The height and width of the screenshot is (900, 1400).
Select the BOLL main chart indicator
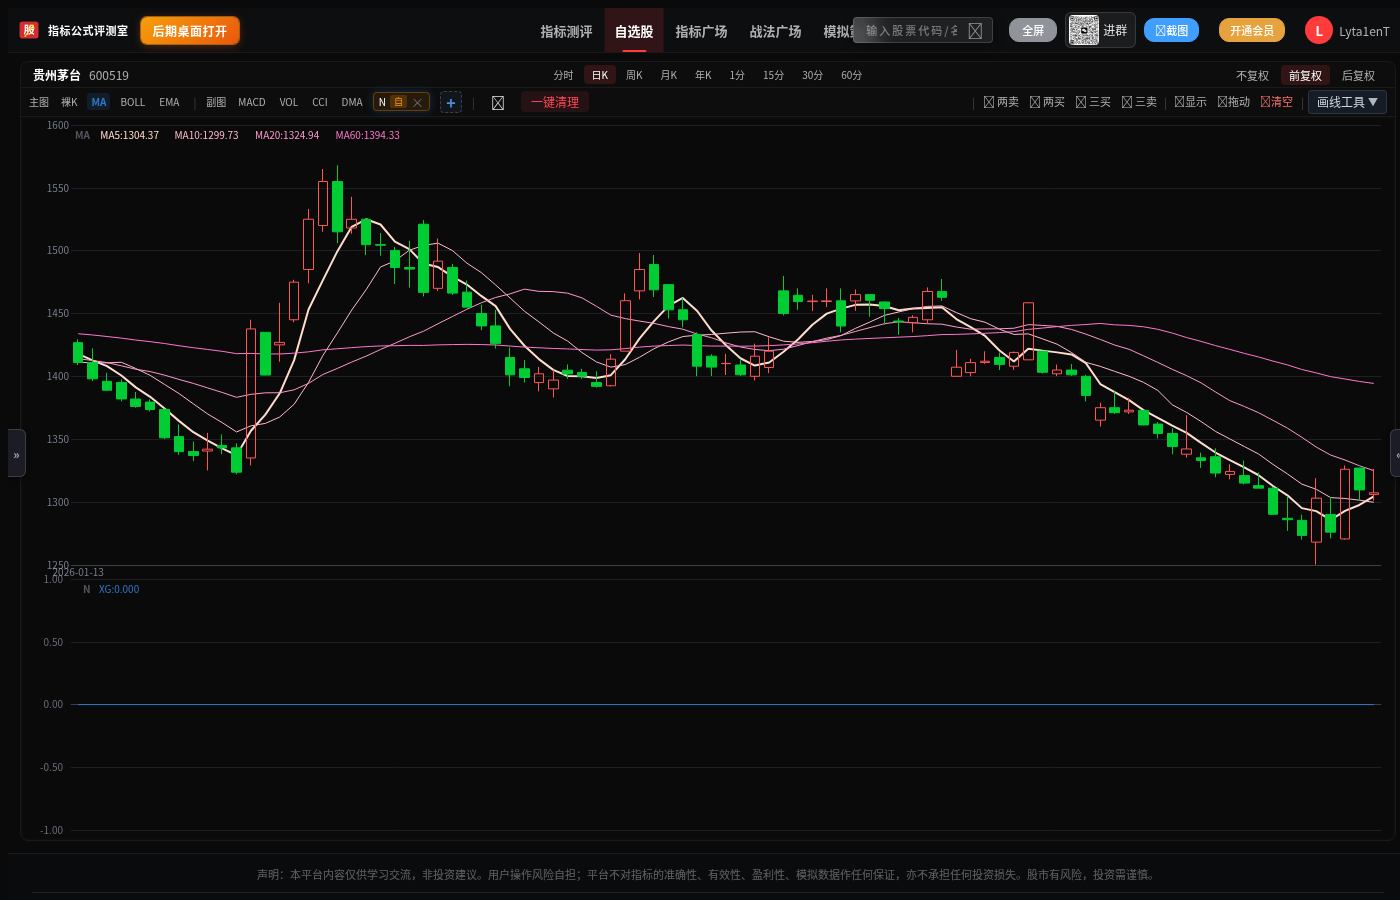pos(133,102)
